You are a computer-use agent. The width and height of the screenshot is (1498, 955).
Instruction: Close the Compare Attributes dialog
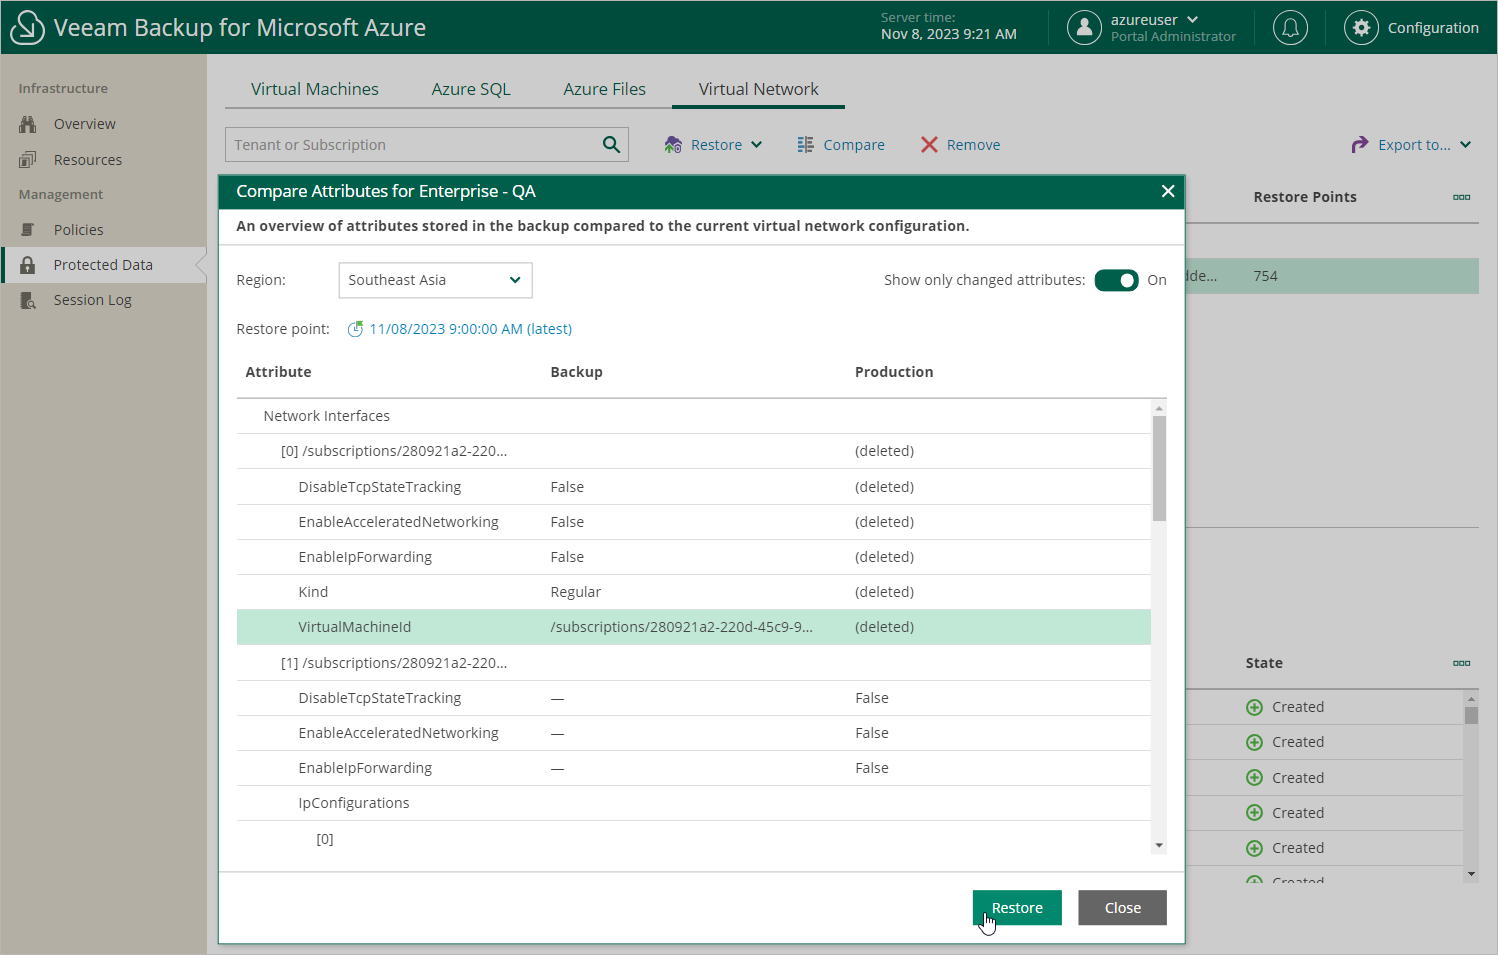point(1168,191)
